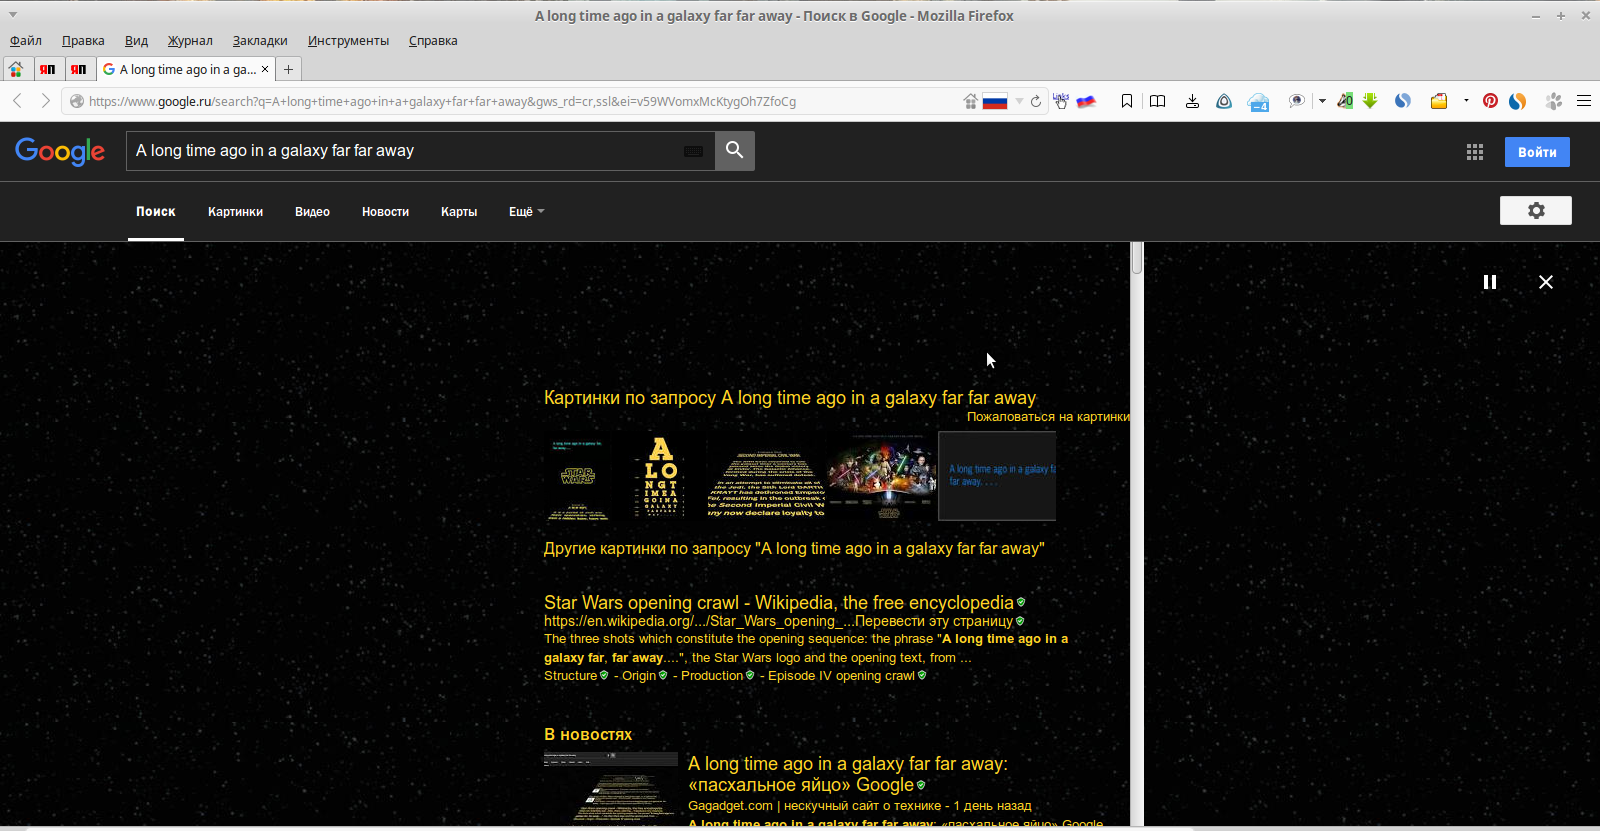Screen dimensions: 1600x831
Task: Click the gray house icon inside the address bar
Action: pos(970,101)
